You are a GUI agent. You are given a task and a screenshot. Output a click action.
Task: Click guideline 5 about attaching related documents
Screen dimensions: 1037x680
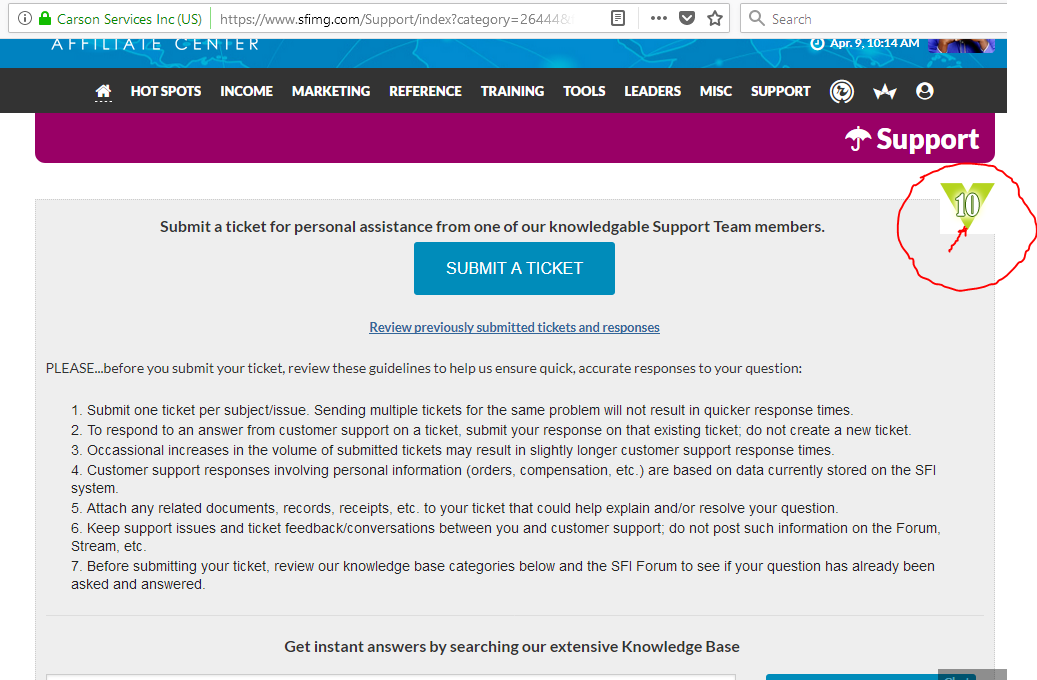click(x=455, y=508)
